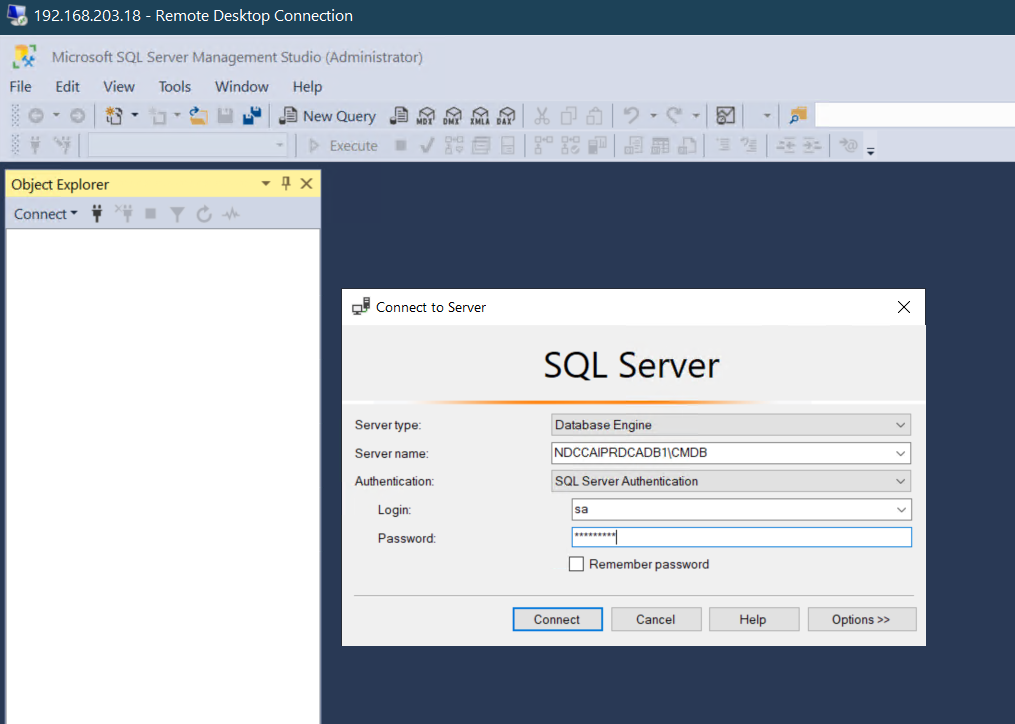Click the New Project icon in toolbar
The height and width of the screenshot is (724, 1015).
(x=115, y=116)
